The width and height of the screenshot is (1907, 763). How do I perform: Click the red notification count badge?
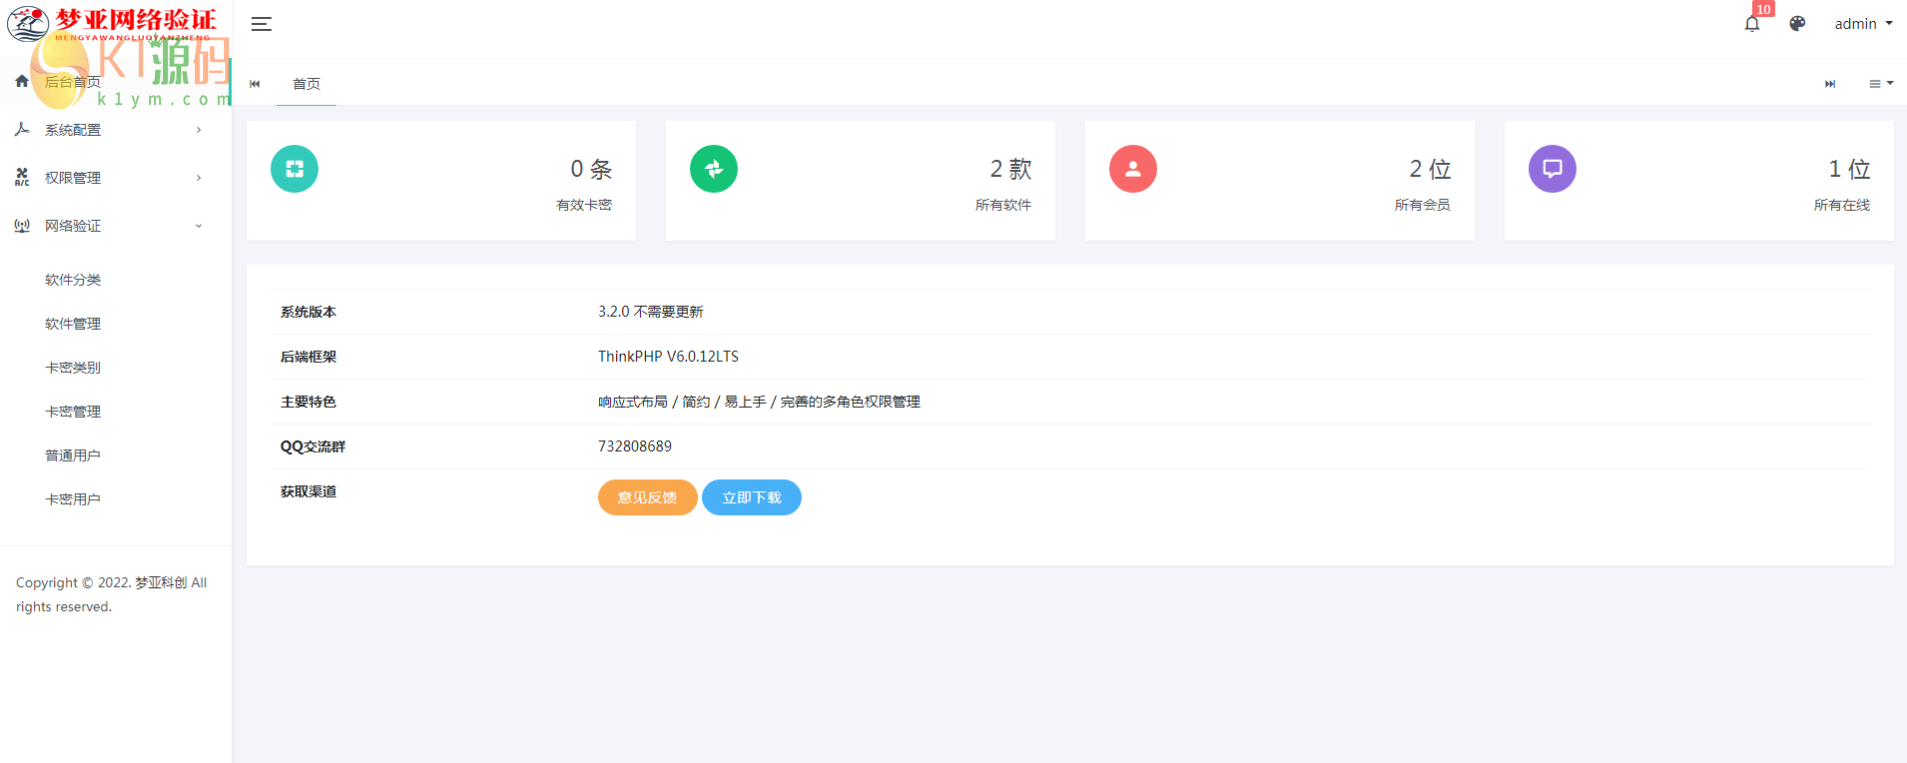(x=1763, y=9)
